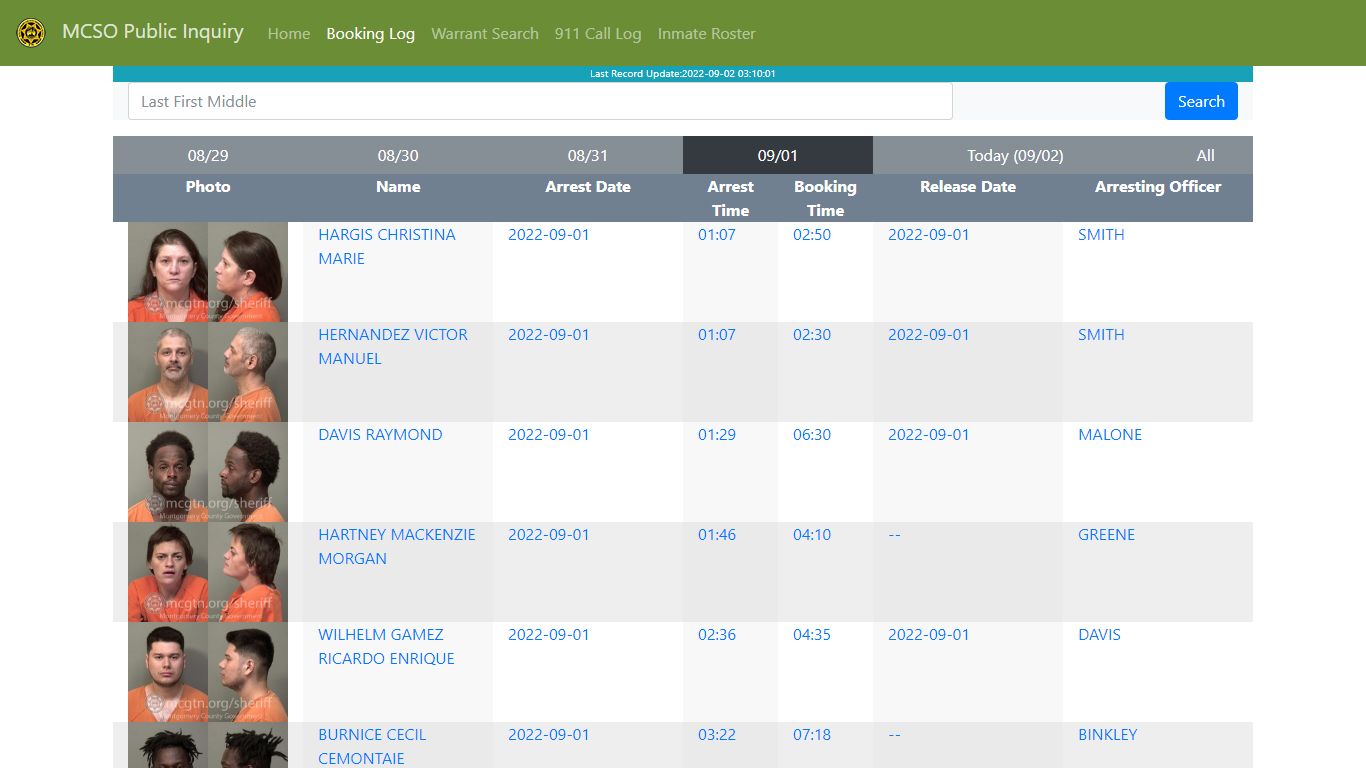Open the Inmate Roster page
This screenshot has width=1366, height=768.
coord(706,33)
